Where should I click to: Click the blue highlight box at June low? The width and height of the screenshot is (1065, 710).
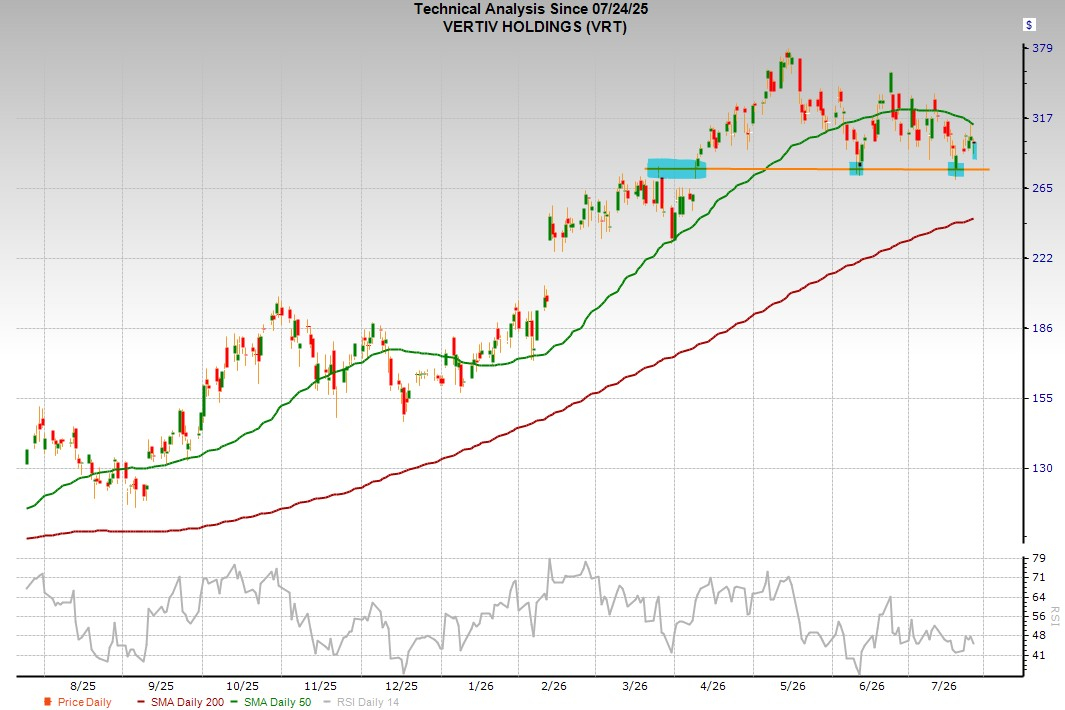856,168
